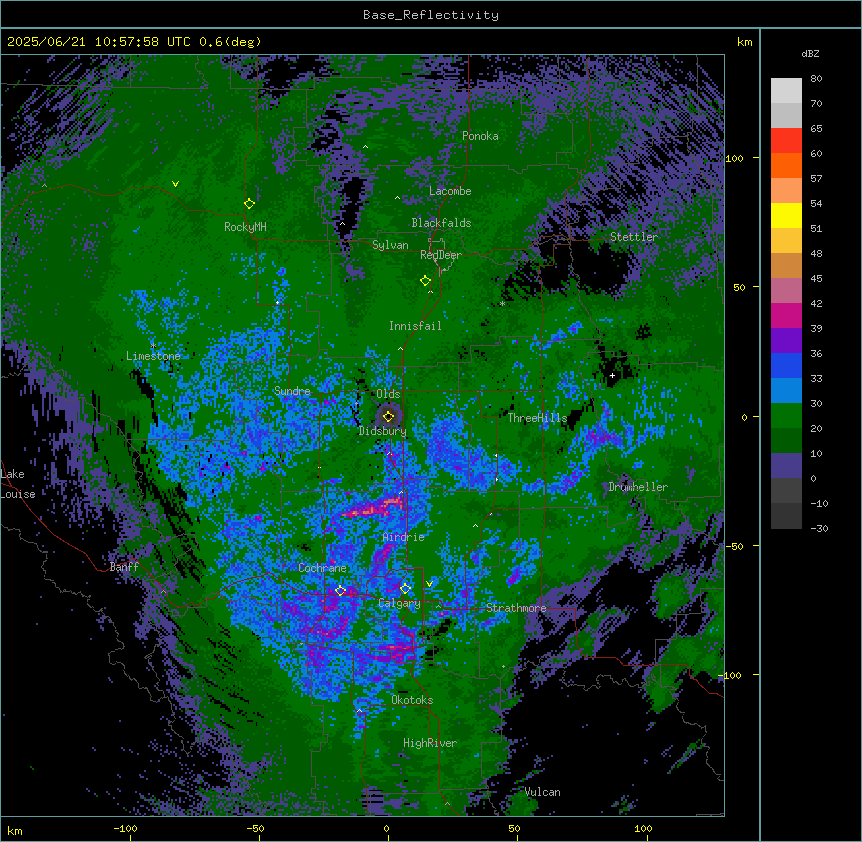Click the yellow radar-site diamond above Didsbury
Image resolution: width=862 pixels, height=842 pixels.
coord(389,416)
